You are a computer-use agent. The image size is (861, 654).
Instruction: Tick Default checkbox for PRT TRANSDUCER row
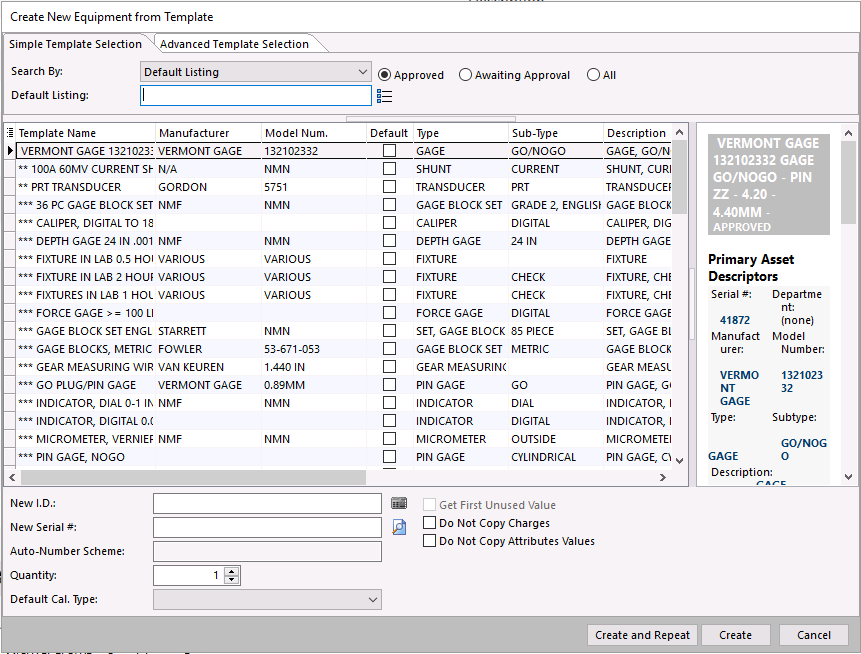coord(389,187)
